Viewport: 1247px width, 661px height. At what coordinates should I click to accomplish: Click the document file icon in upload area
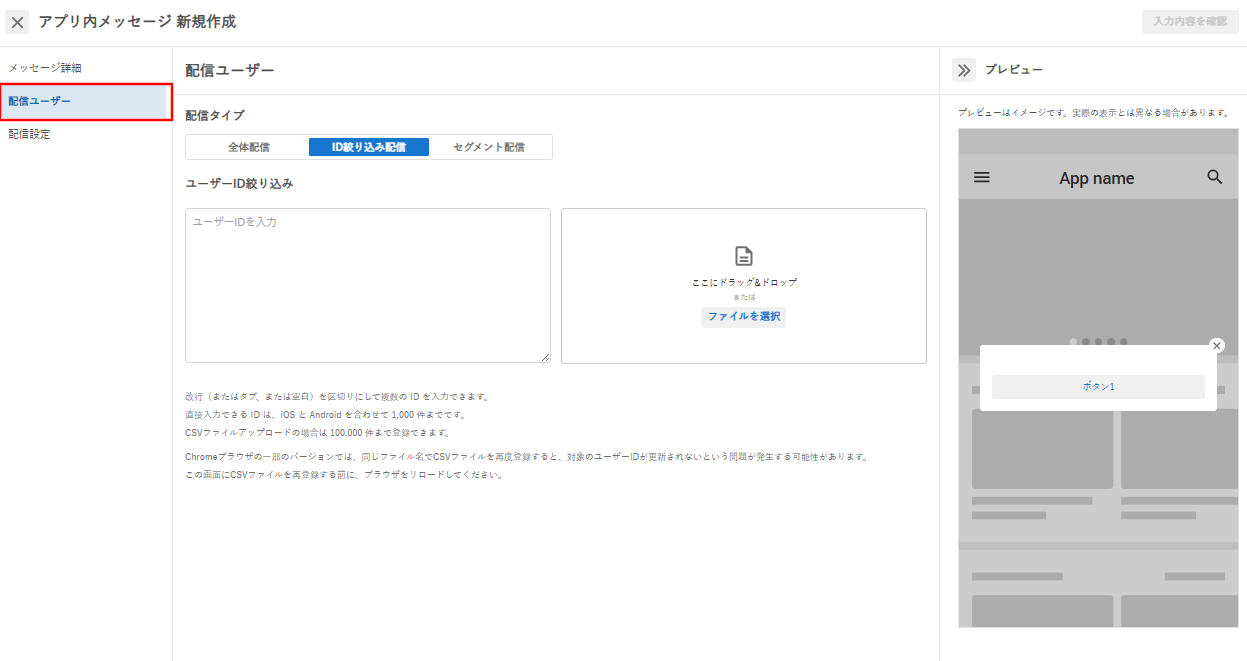point(744,256)
